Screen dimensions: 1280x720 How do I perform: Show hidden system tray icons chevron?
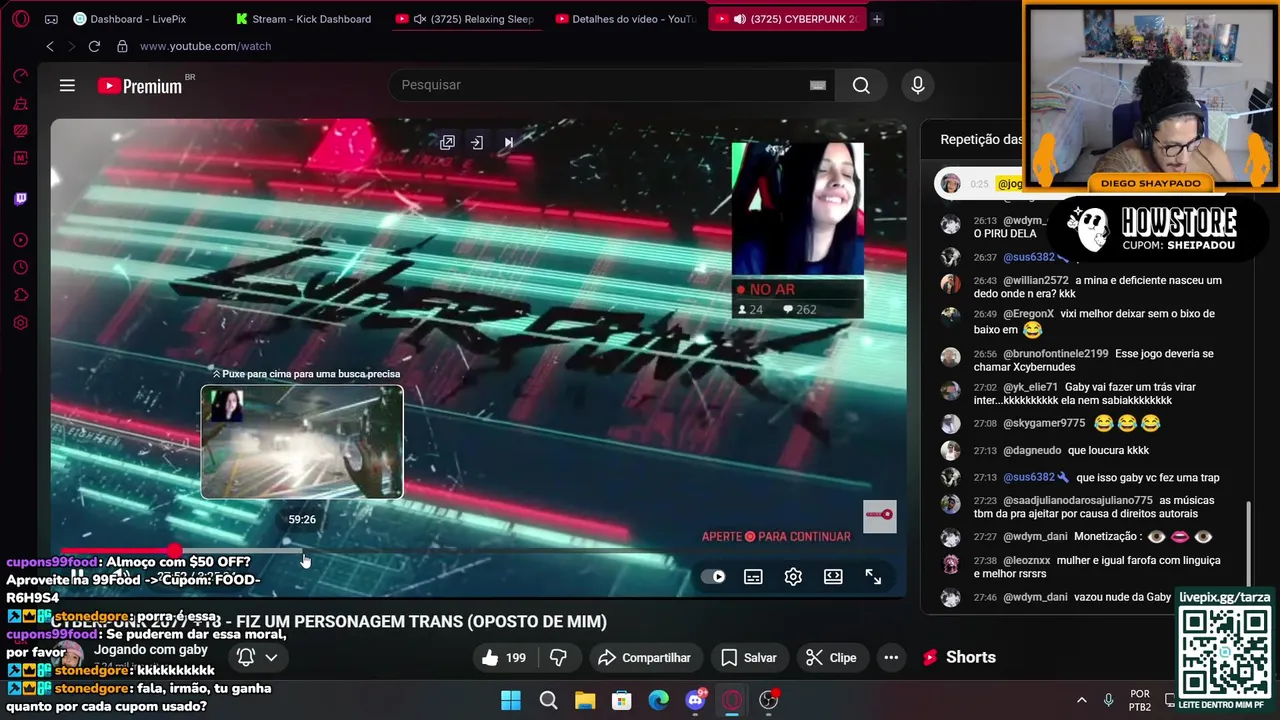pyautogui.click(x=1081, y=700)
